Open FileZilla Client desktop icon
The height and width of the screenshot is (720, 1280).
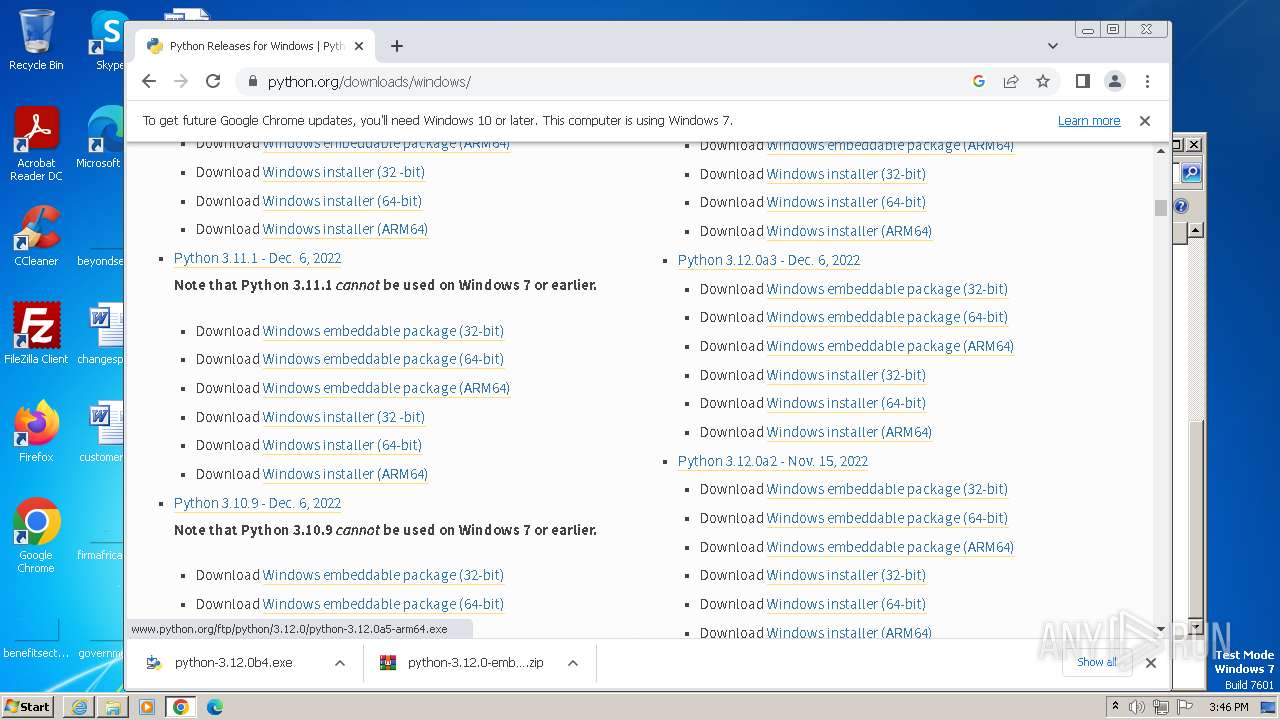(x=36, y=334)
